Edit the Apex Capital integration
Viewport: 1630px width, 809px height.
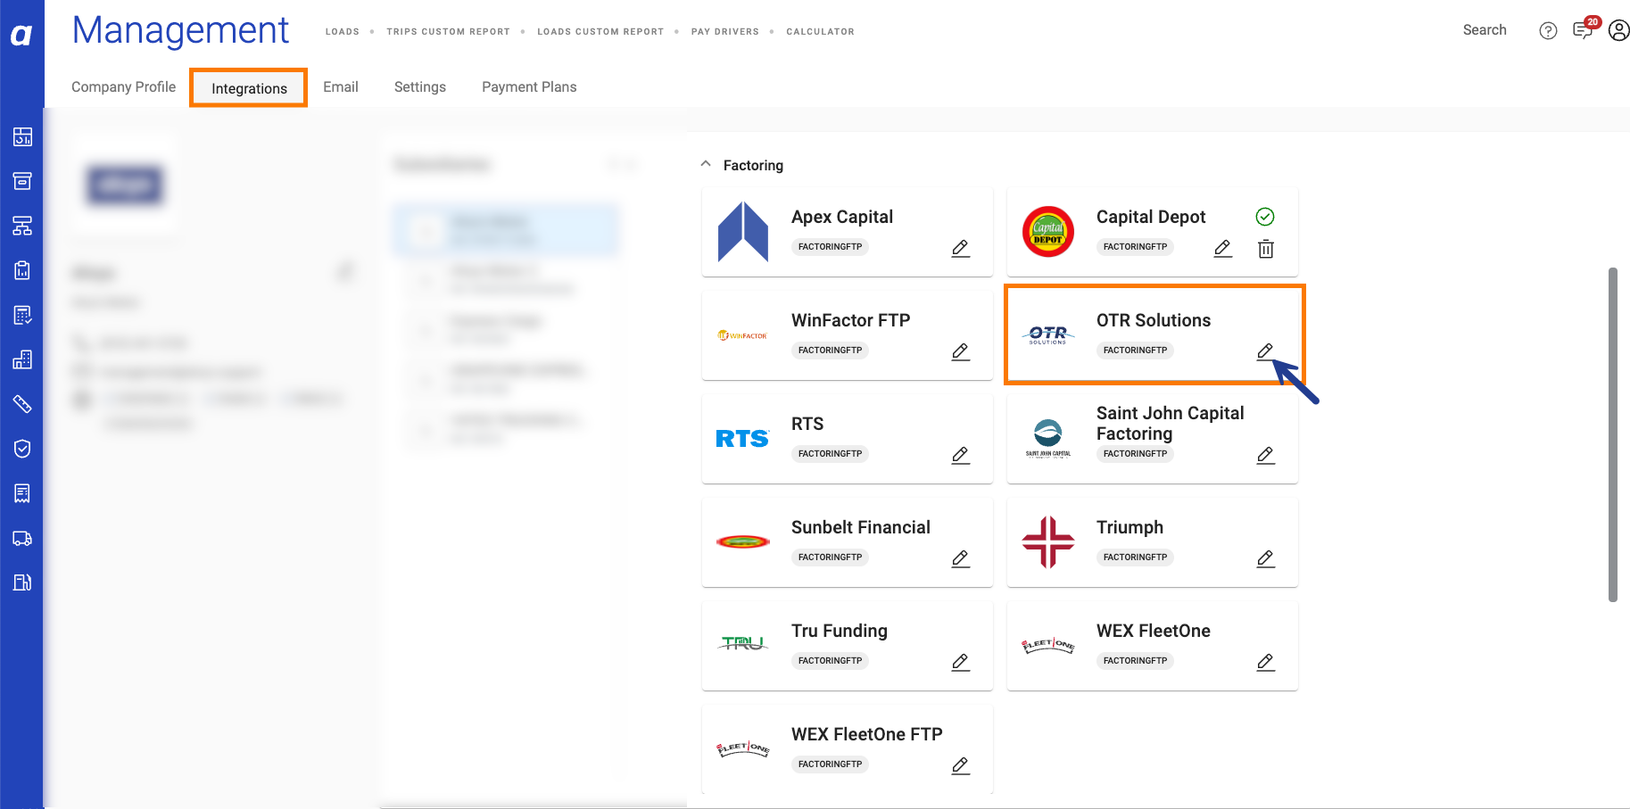click(960, 248)
